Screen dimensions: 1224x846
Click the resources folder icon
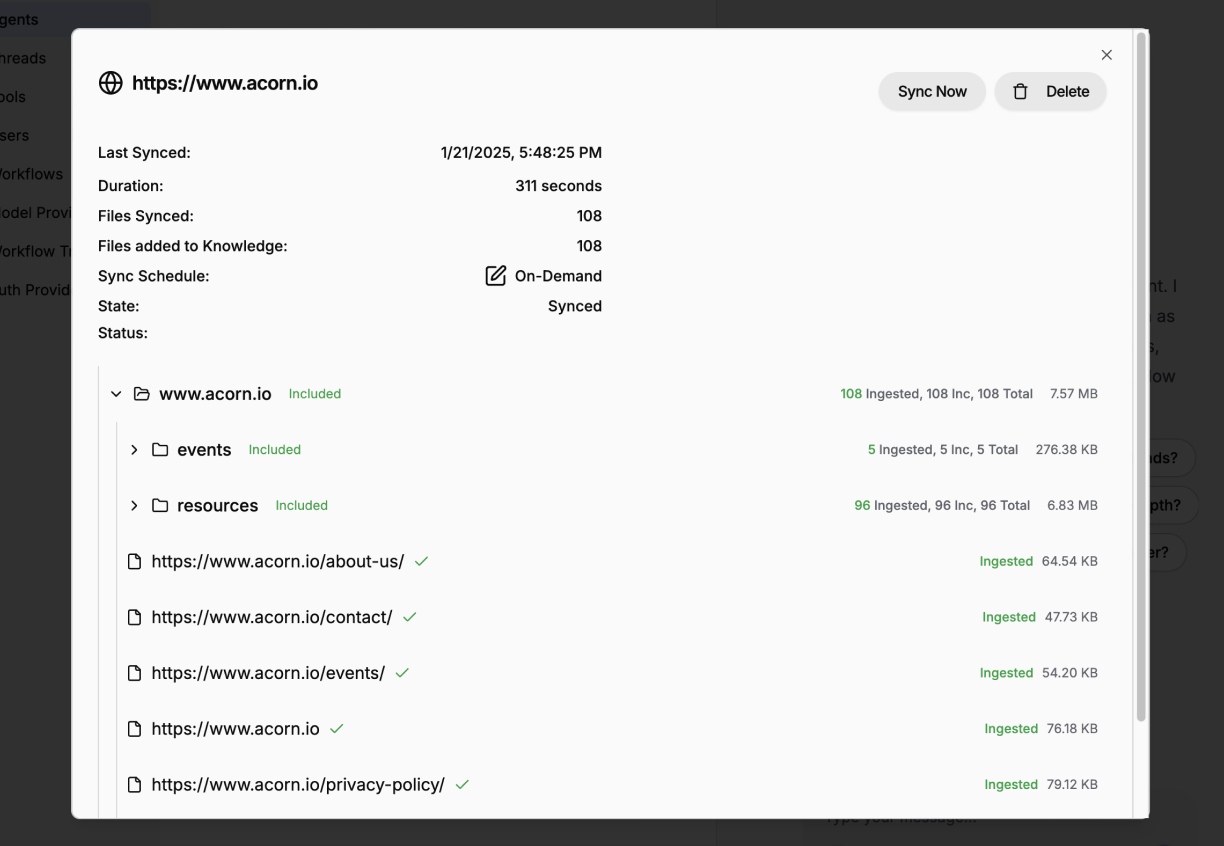[160, 506]
